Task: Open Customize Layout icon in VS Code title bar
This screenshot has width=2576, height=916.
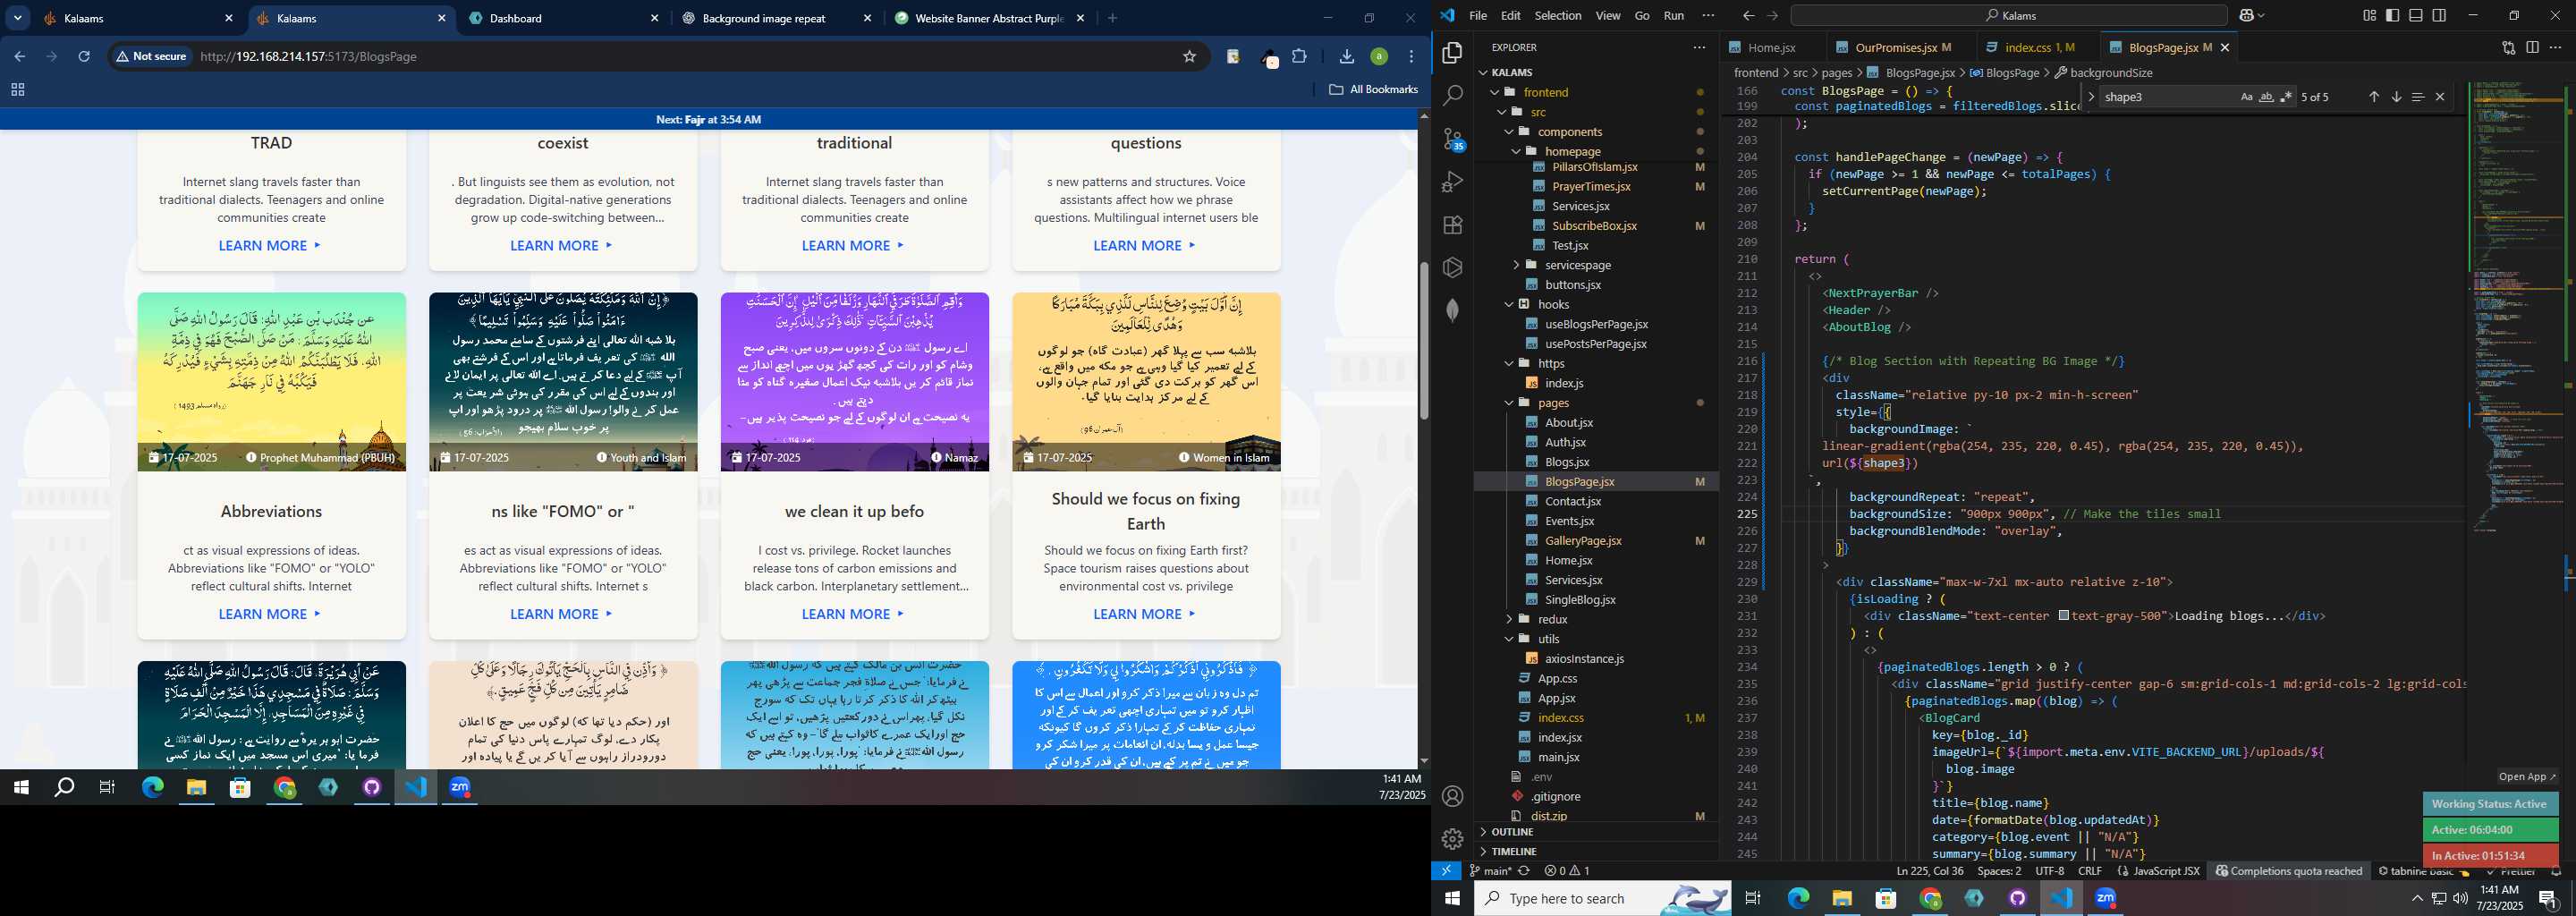Action: [x=2369, y=16]
